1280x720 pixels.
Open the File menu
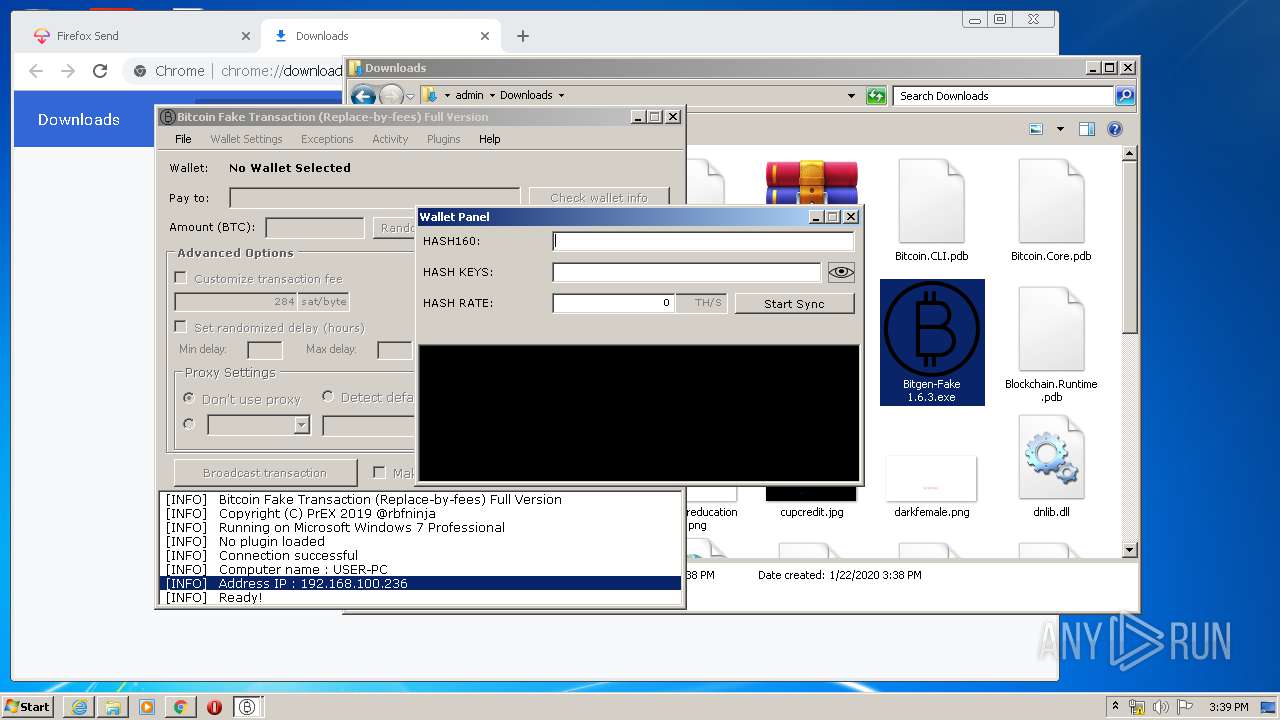[183, 139]
